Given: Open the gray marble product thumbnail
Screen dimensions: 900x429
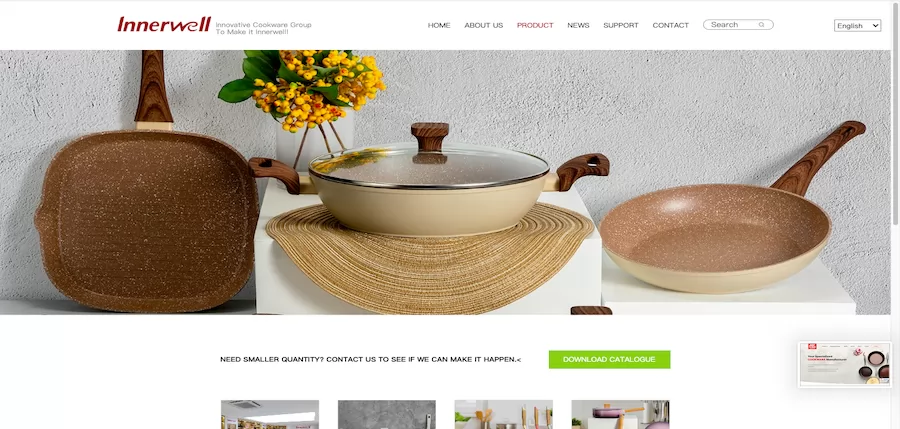Looking at the screenshot, I should [387, 415].
